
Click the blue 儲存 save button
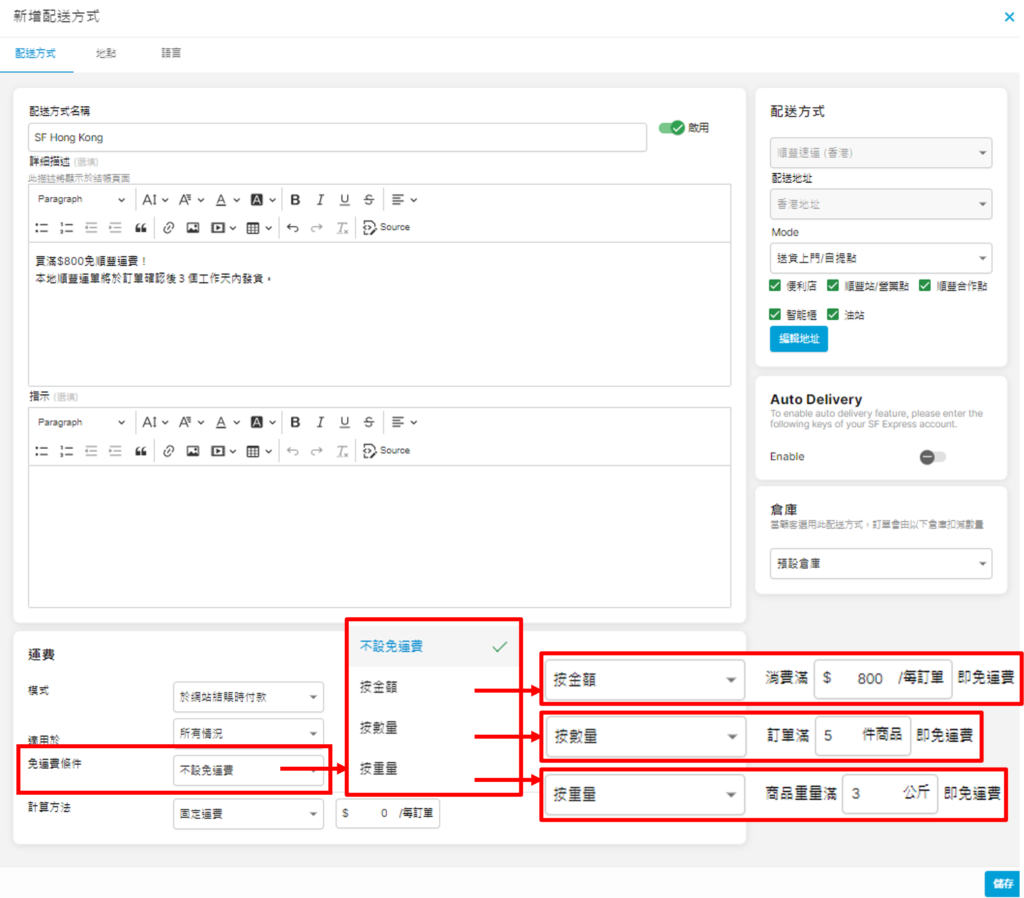coord(1001,883)
